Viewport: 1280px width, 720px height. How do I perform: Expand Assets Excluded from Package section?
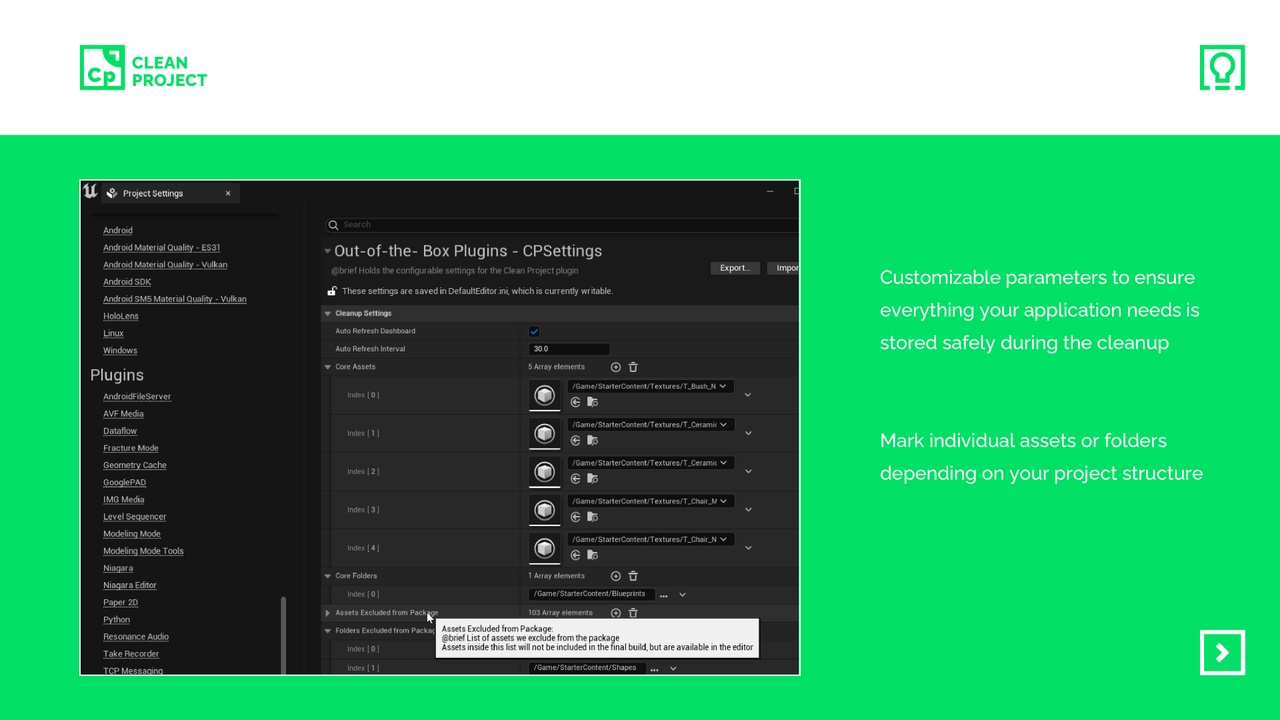coord(327,613)
